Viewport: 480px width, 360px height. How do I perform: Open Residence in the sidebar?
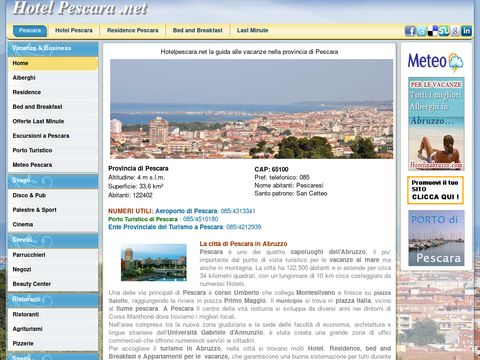(53, 92)
